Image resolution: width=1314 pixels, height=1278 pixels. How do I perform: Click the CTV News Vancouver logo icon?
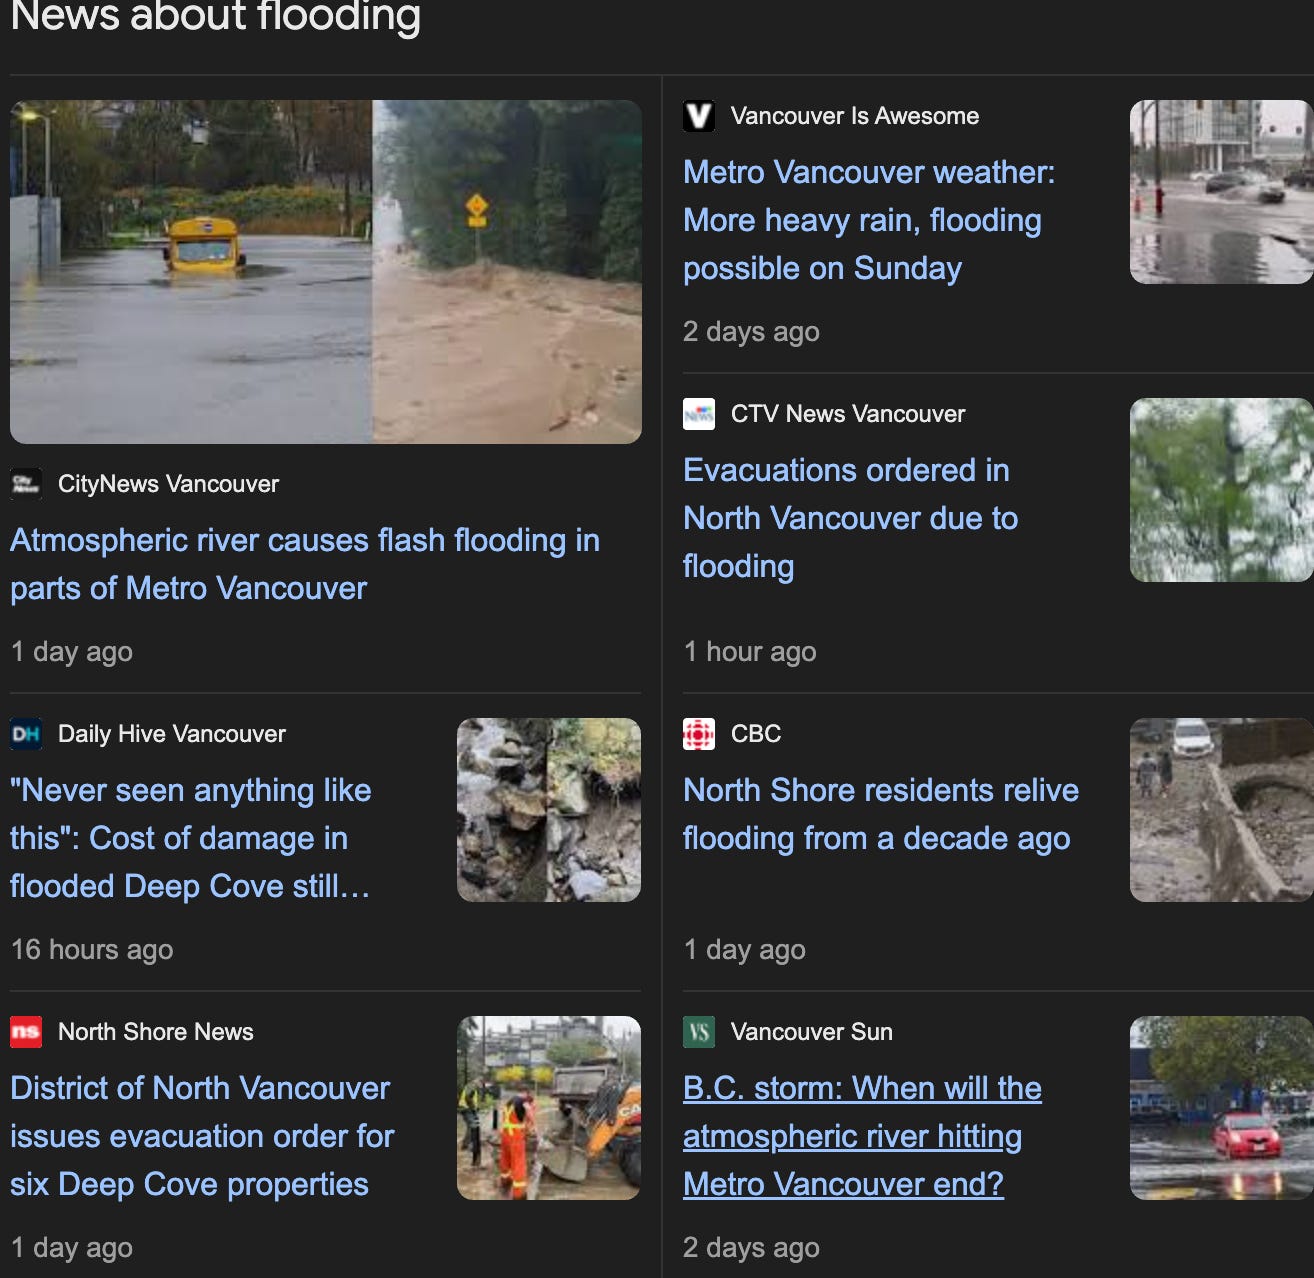[699, 414]
